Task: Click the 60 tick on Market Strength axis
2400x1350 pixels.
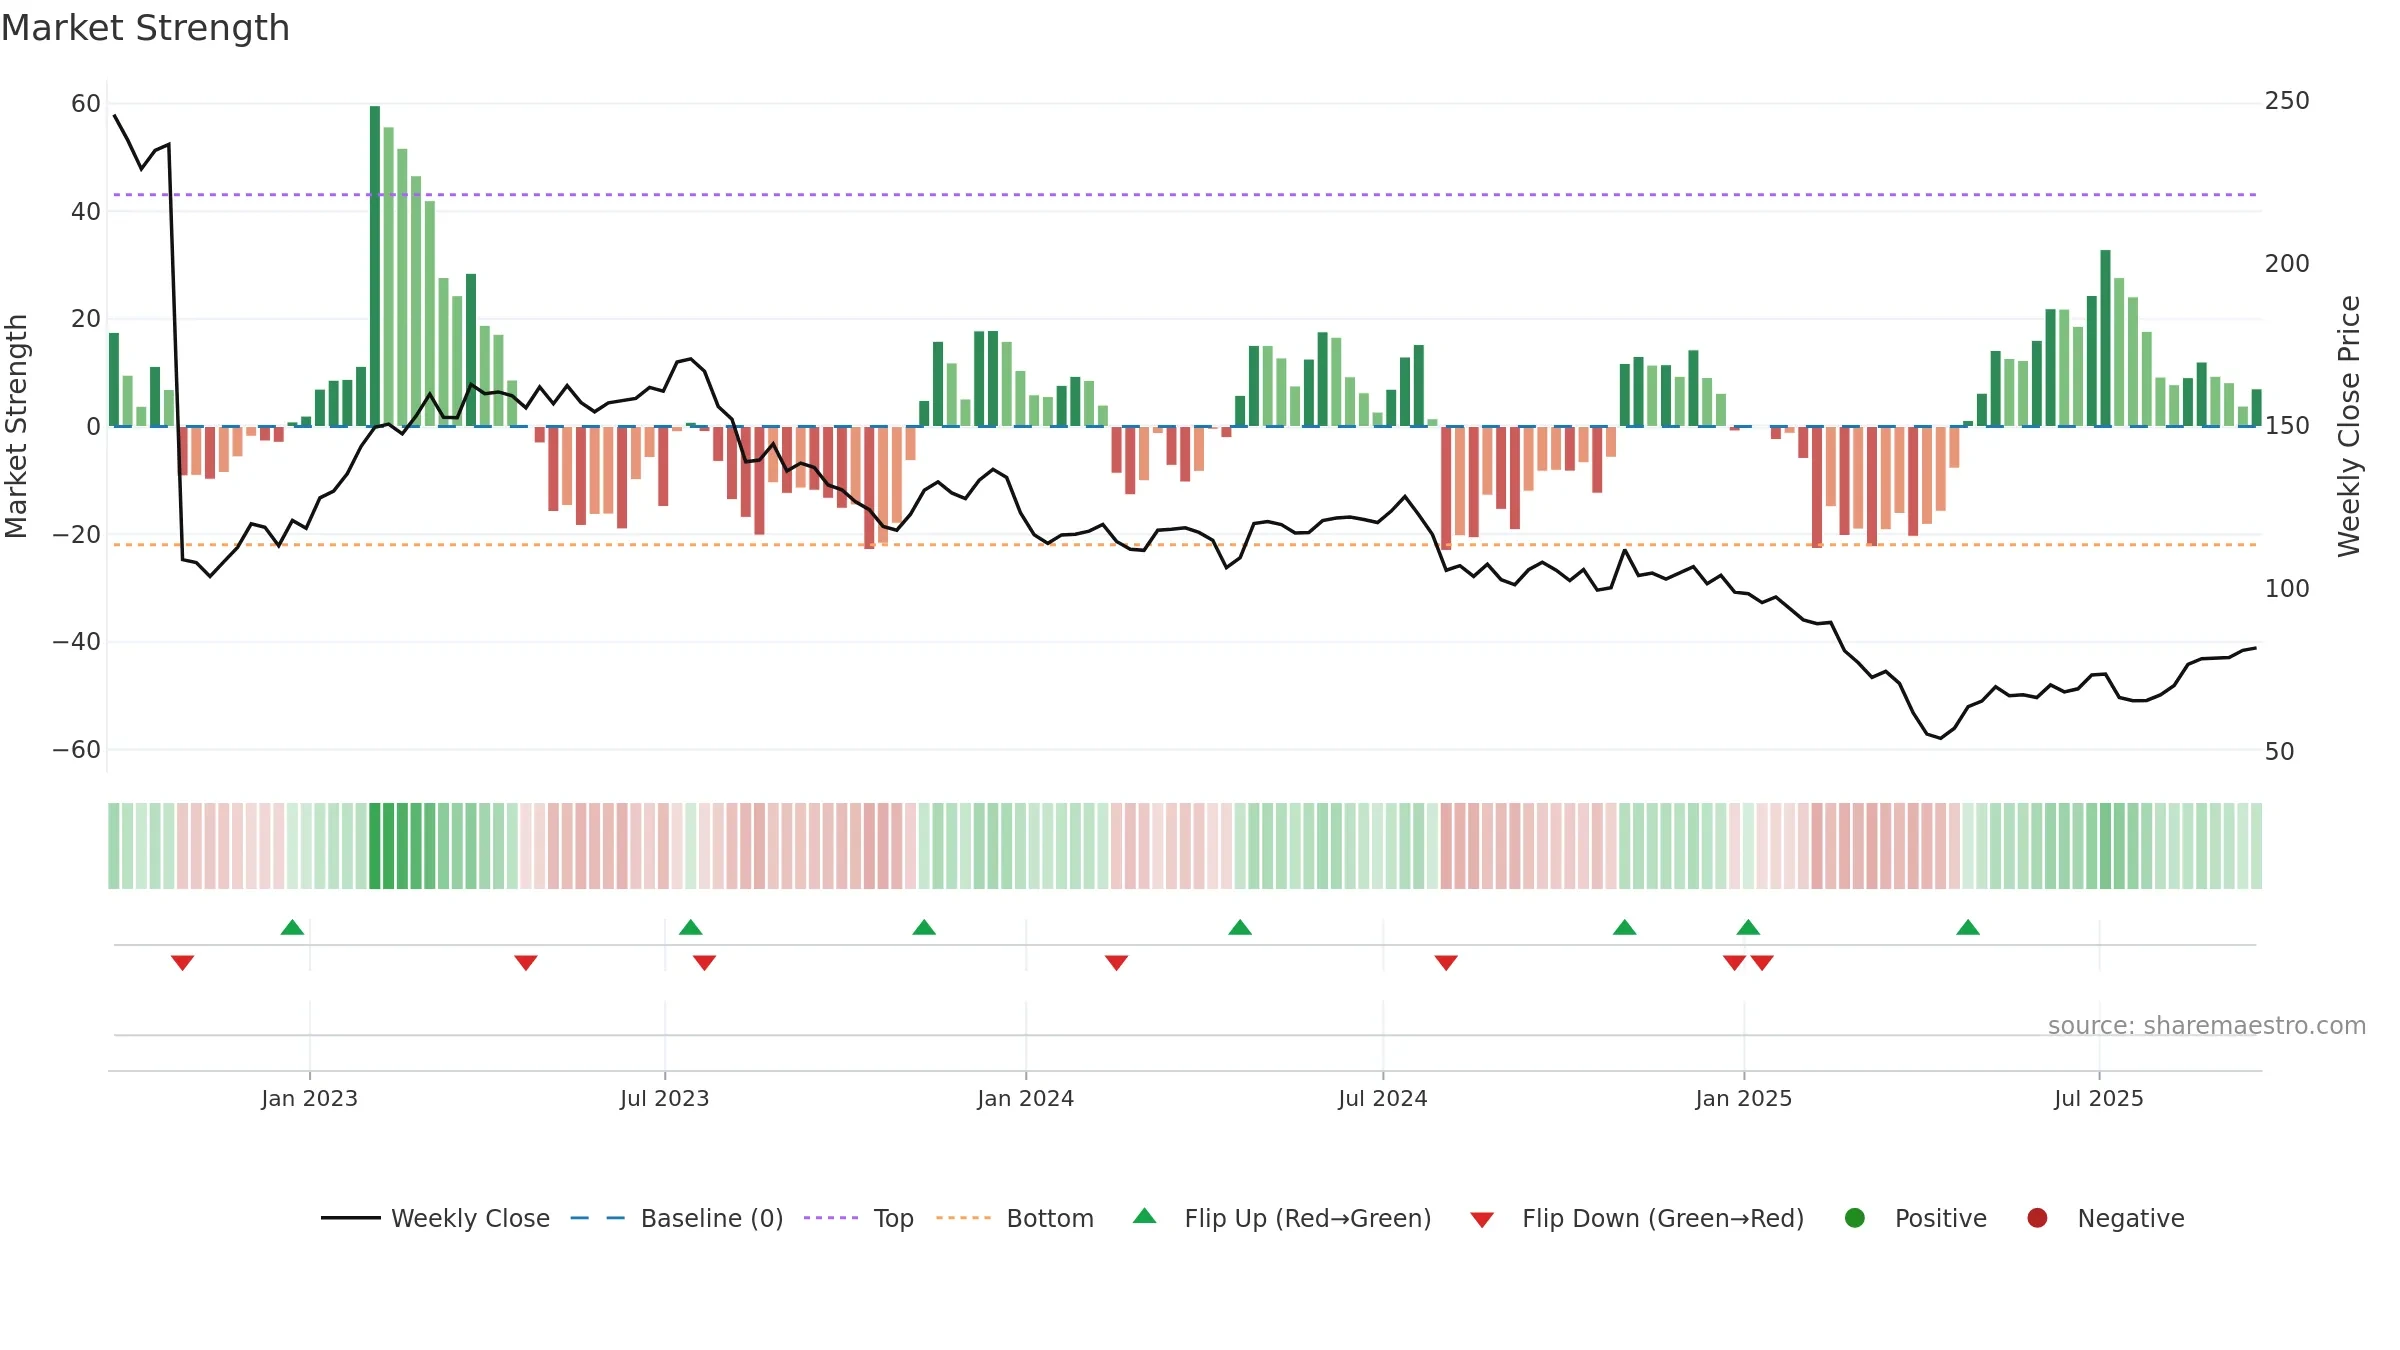Action: point(86,104)
